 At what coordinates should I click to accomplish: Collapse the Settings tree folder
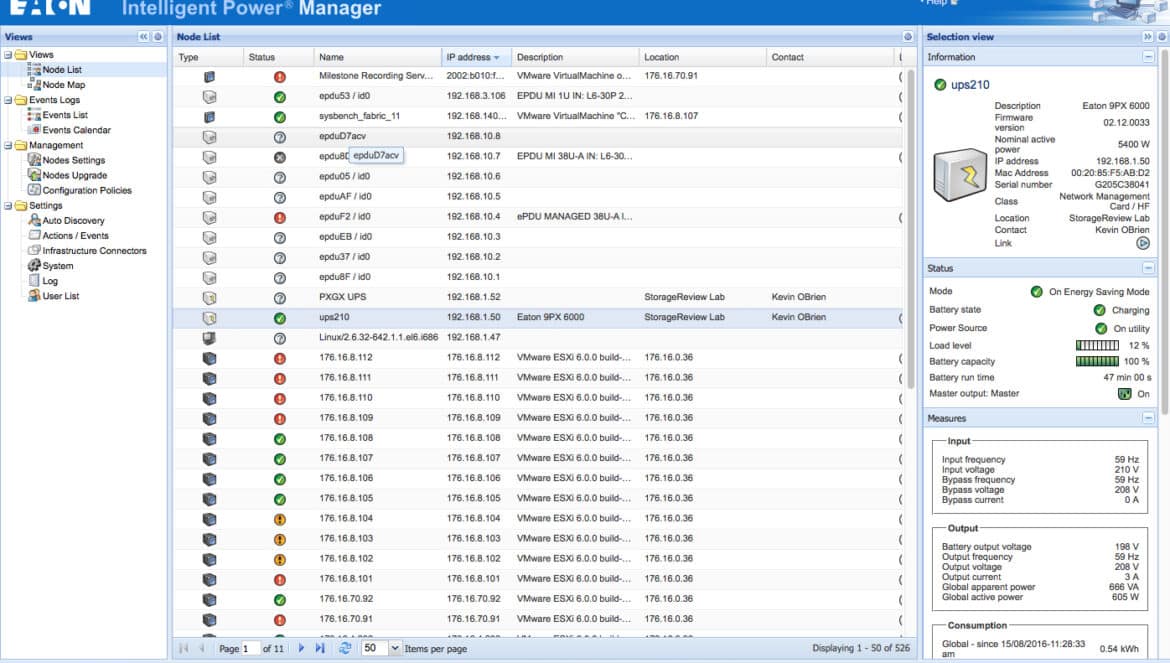coord(8,206)
